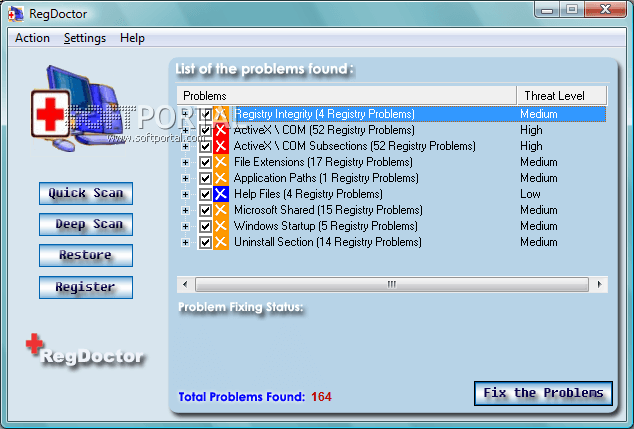Expand the Application Paths tree node
Screen dimensions: 634x429
[x=185, y=178]
